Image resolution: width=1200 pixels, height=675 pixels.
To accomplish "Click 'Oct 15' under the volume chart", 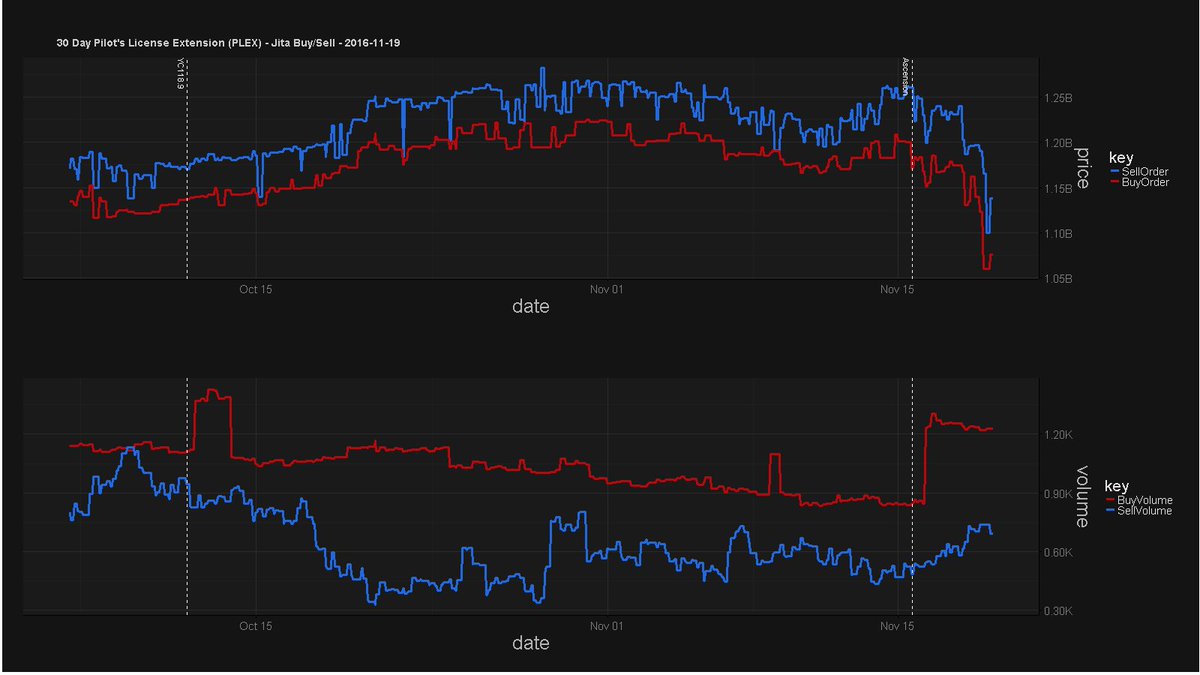I will coord(256,626).
